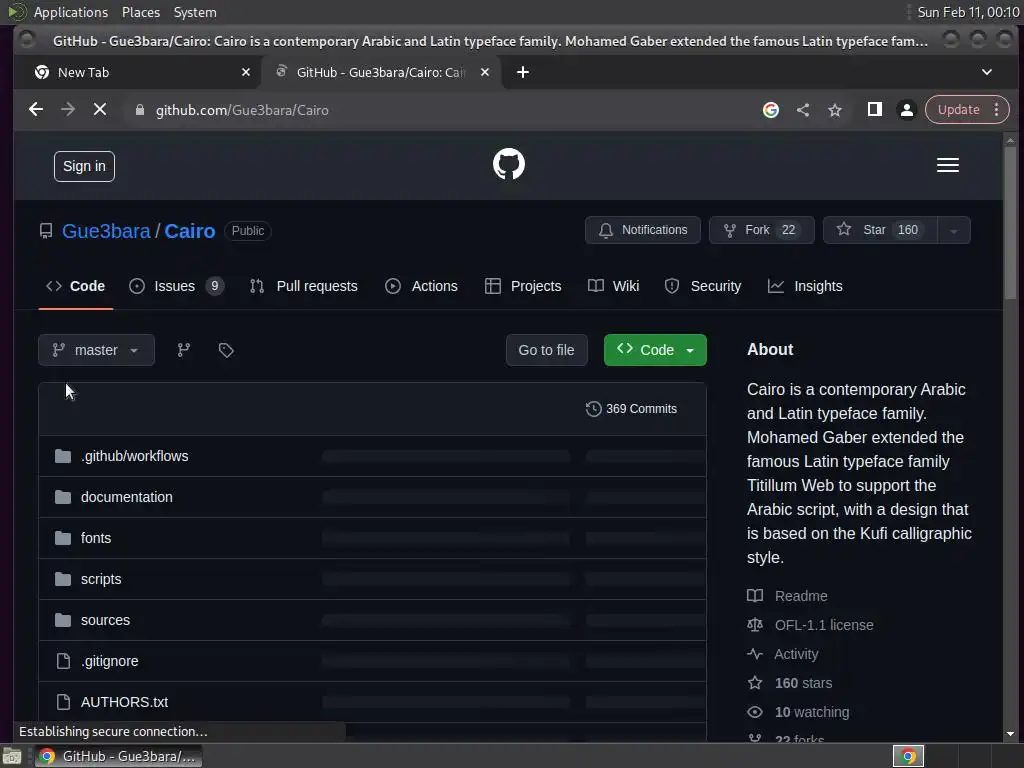Click the show desktop icon in taskbar
The width and height of the screenshot is (1024, 768).
click(x=12, y=756)
